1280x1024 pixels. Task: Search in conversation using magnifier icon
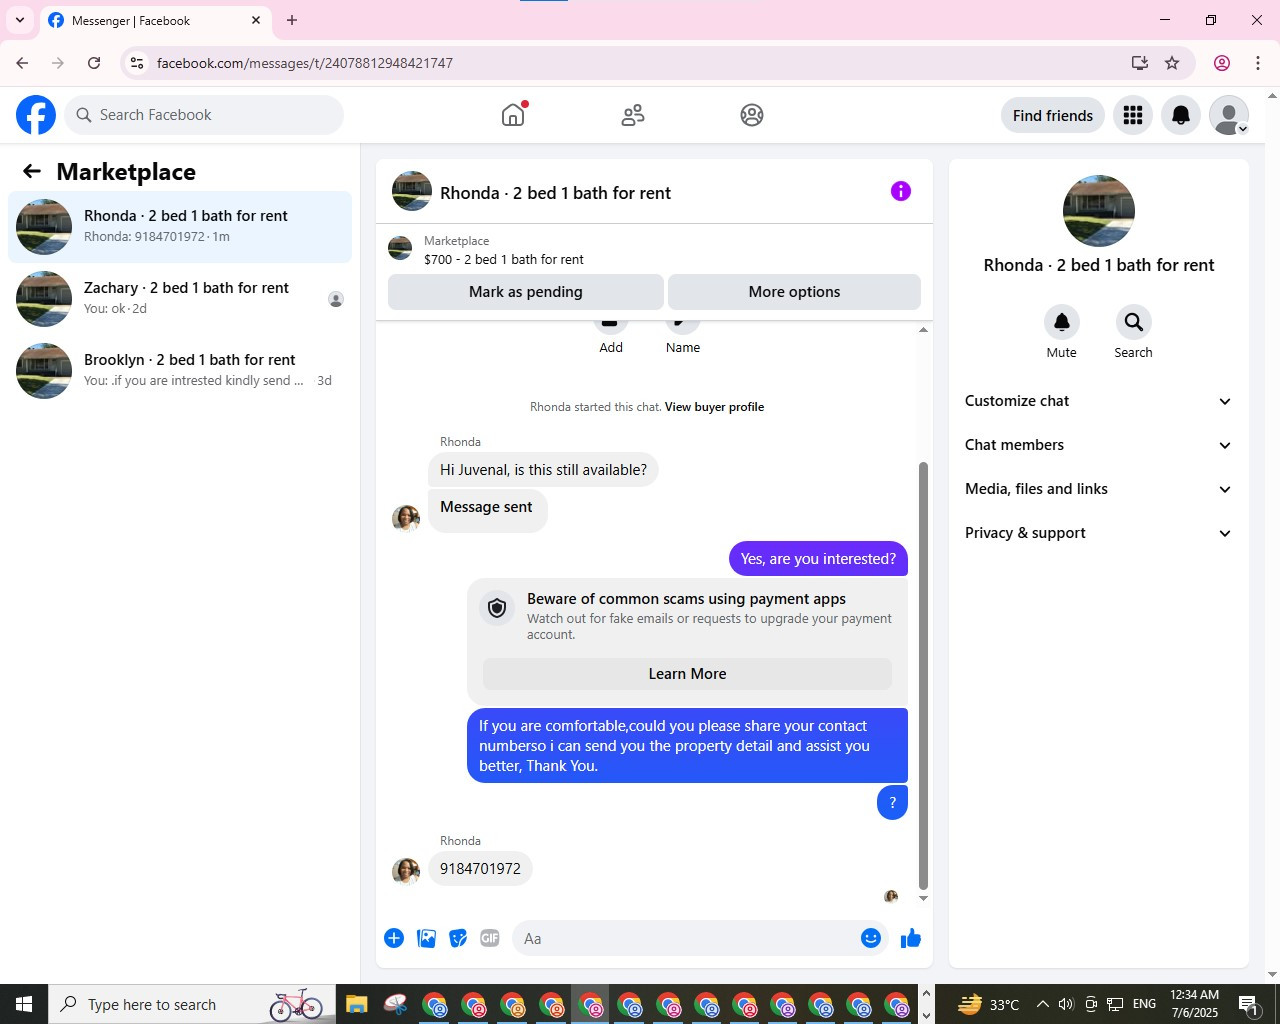coord(1133,322)
